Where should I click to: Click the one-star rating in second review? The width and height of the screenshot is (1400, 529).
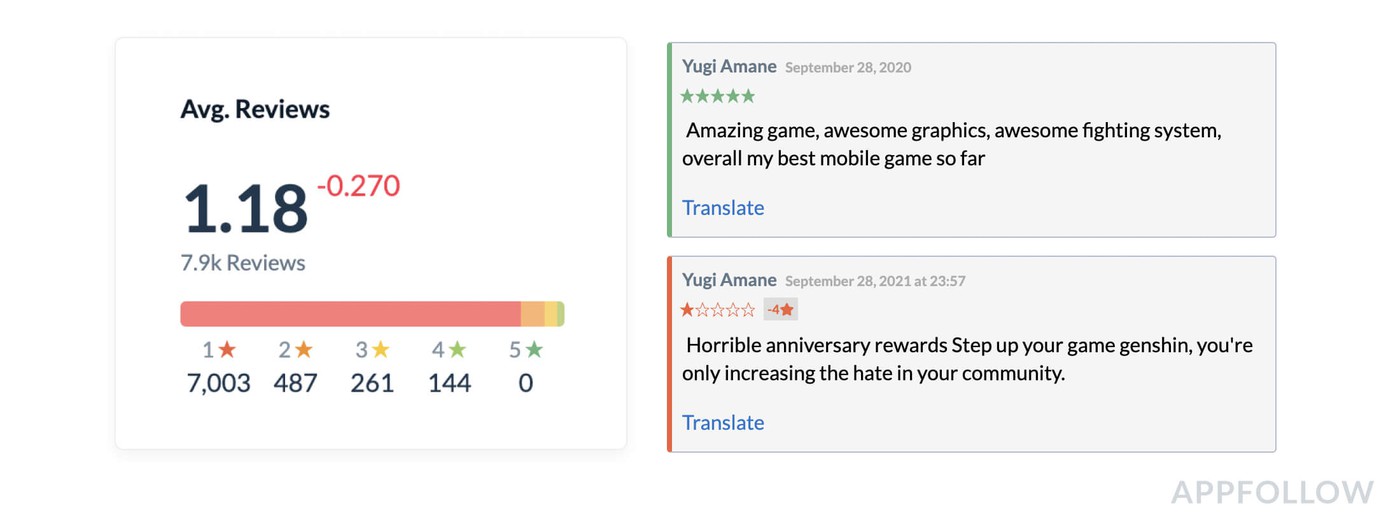(x=718, y=310)
